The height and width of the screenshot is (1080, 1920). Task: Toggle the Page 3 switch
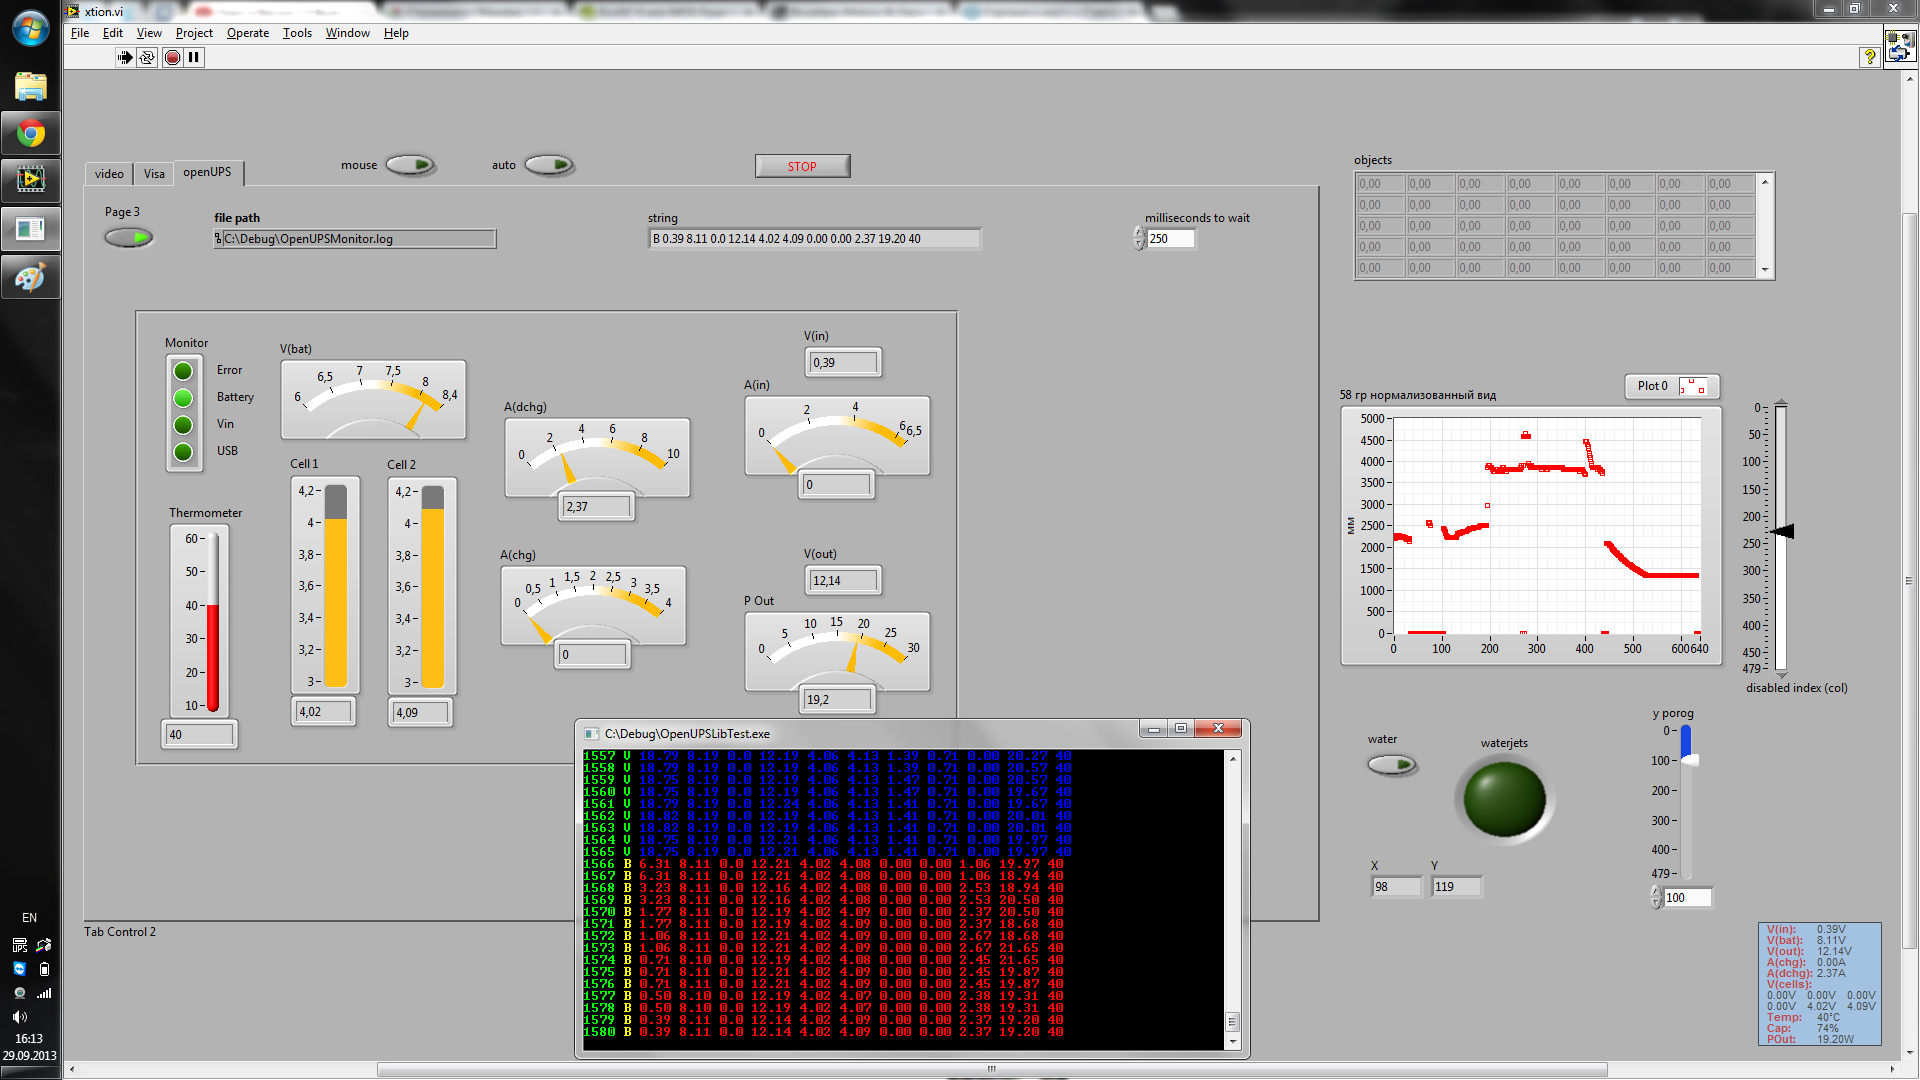click(x=128, y=238)
